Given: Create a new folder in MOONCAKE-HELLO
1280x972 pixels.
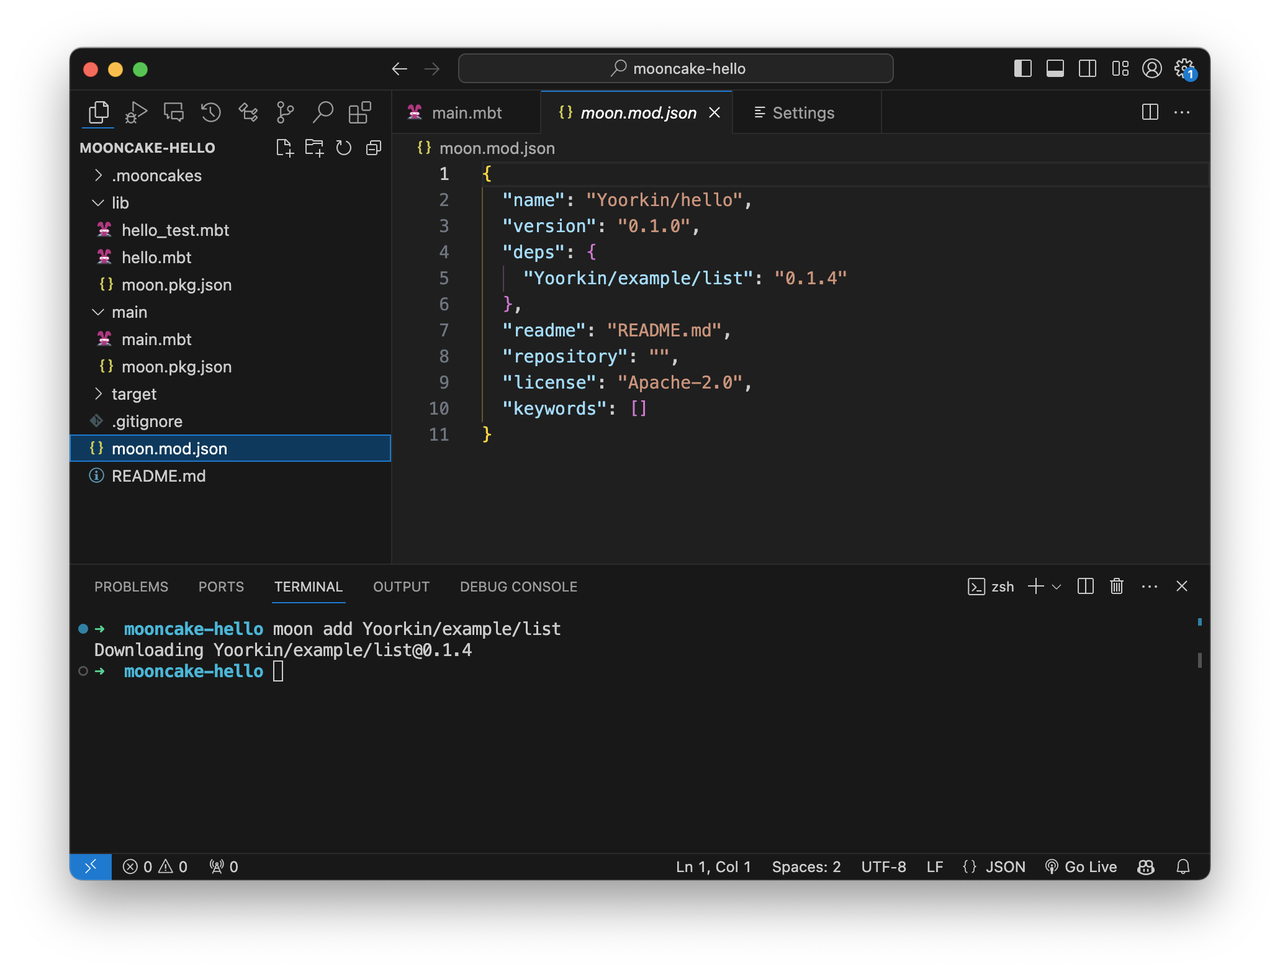Looking at the screenshot, I should click(314, 148).
